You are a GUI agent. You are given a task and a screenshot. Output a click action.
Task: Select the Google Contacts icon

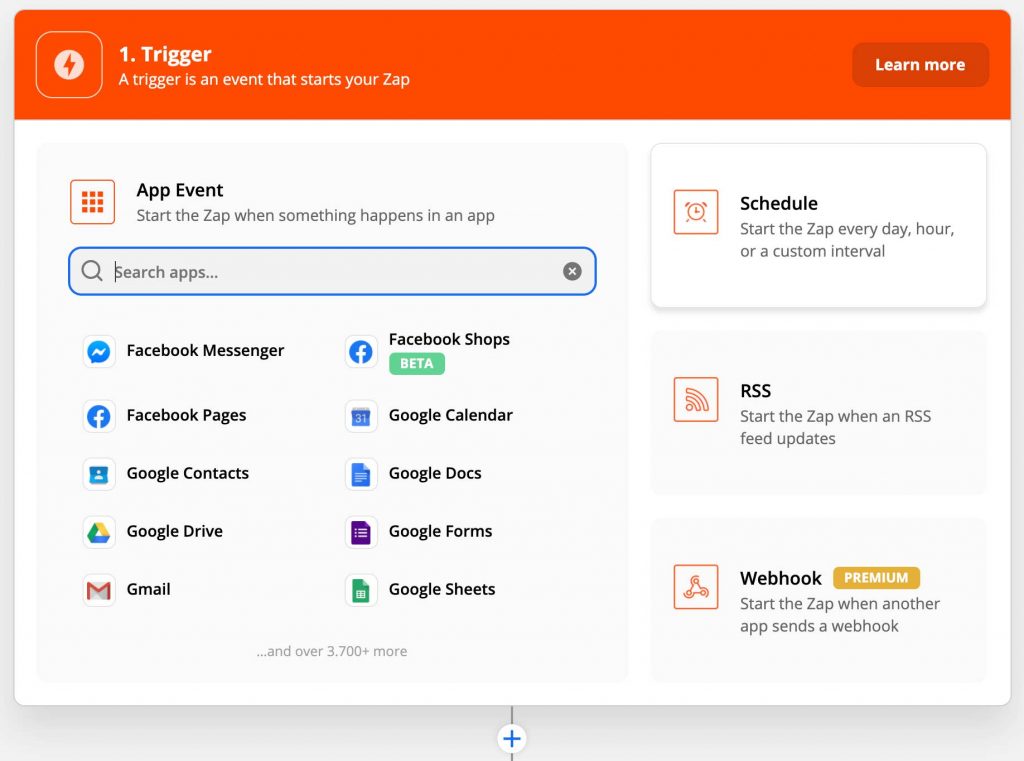(98, 474)
